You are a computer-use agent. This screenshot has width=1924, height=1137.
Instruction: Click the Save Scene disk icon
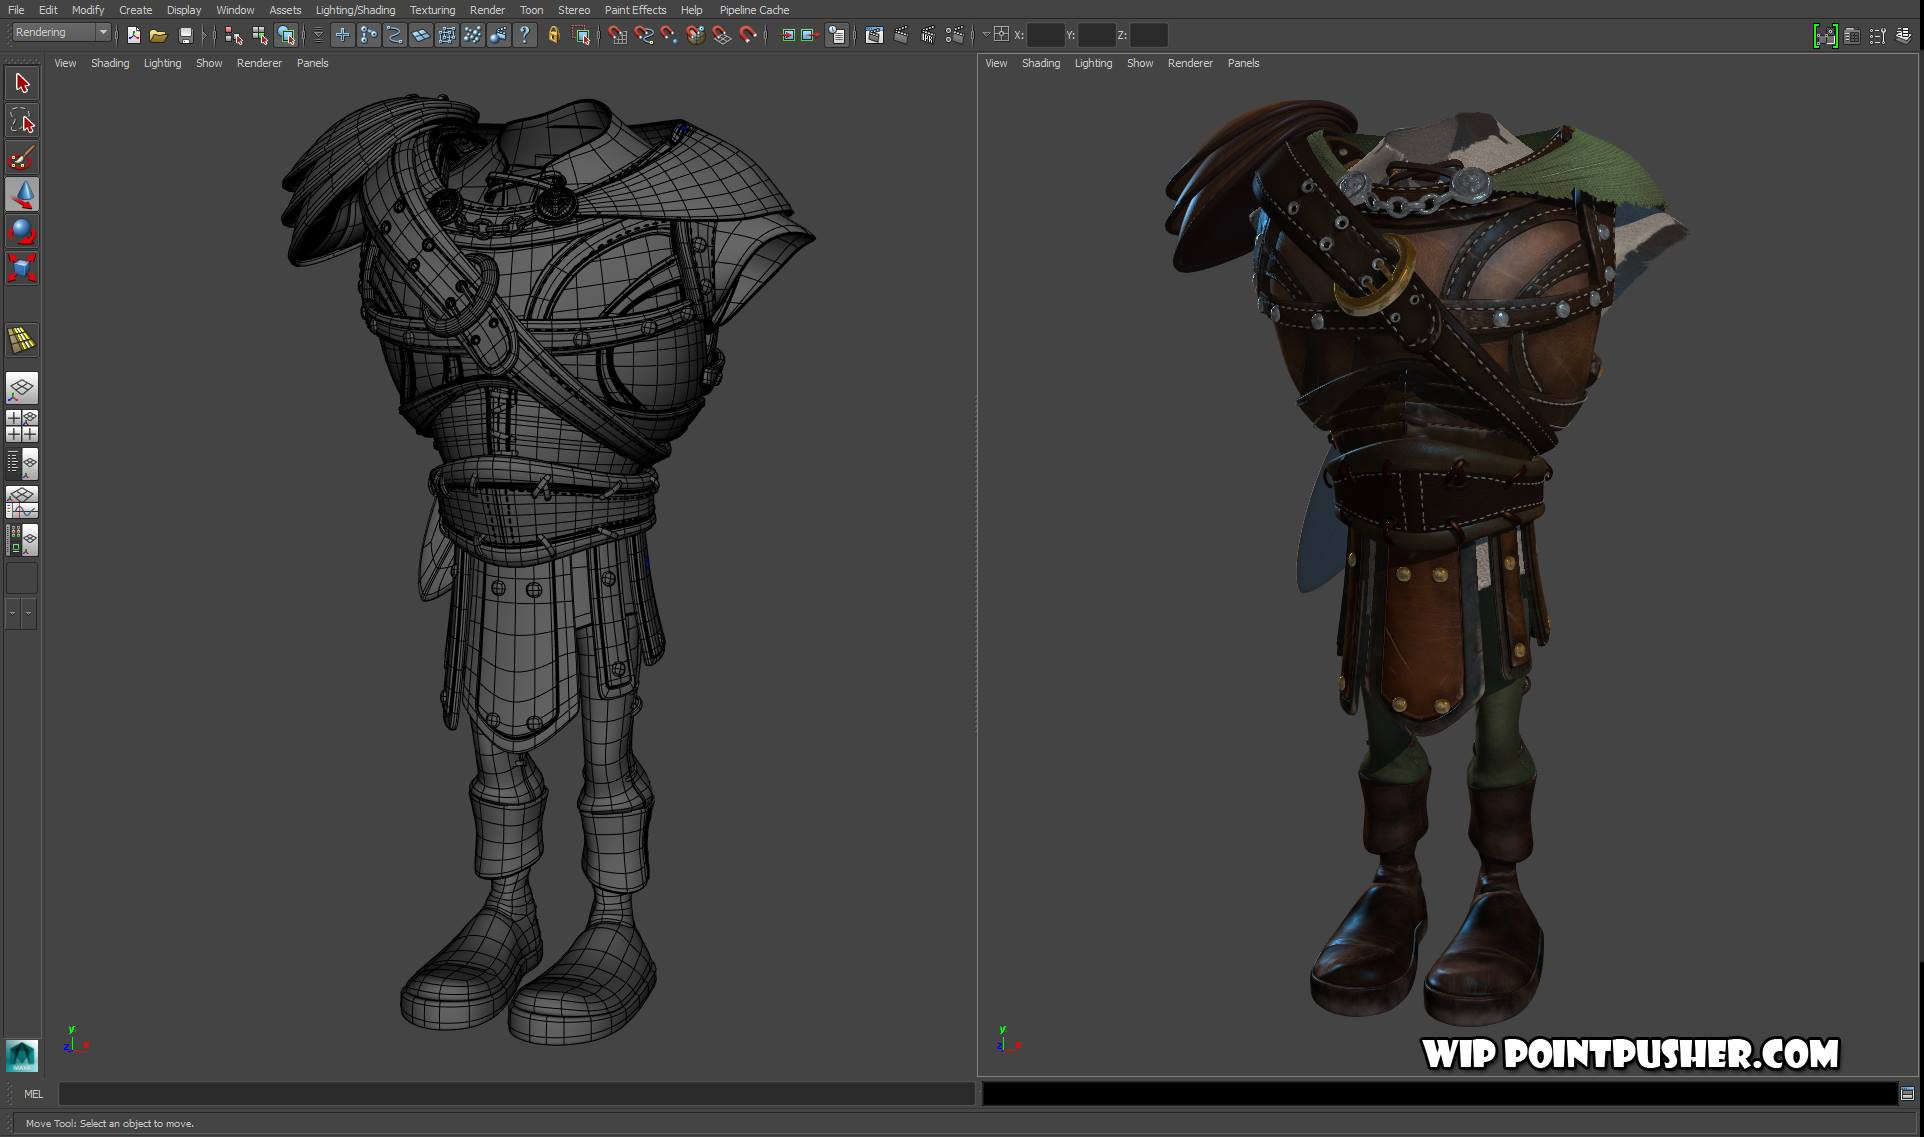pos(186,35)
